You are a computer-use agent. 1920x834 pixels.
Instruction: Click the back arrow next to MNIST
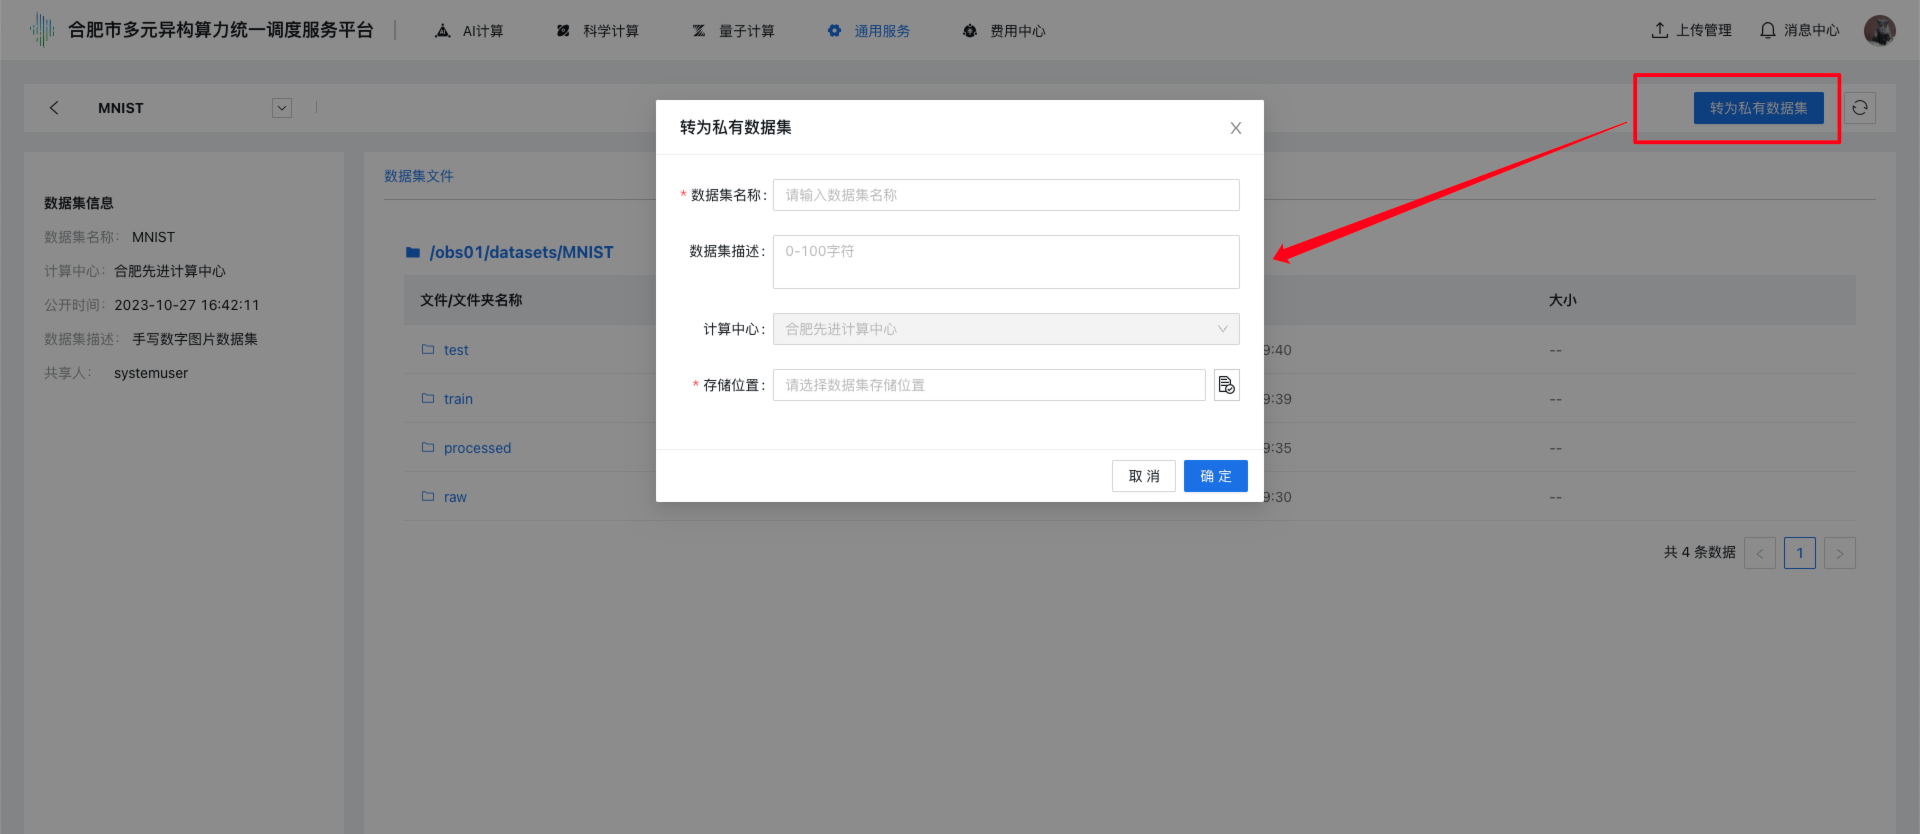click(54, 108)
